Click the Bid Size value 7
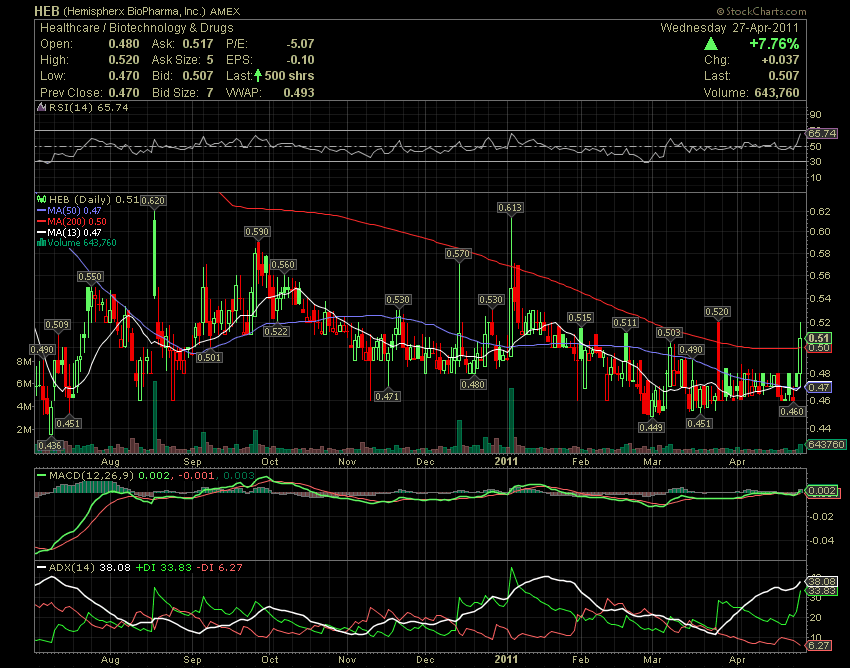Viewport: 850px width, 668px height. click(210, 92)
